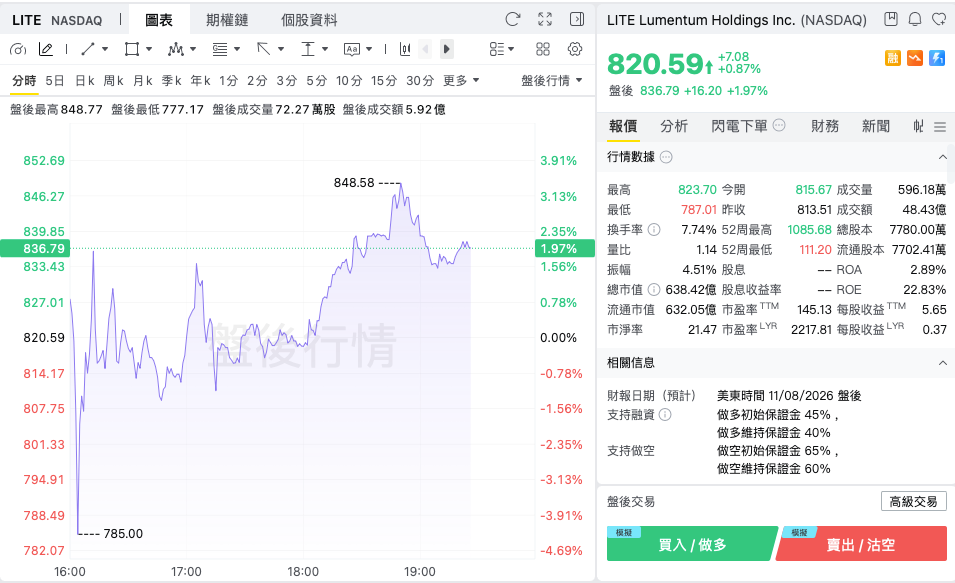Click the orange 融 margin badge
This screenshot has height=583, width=955.
[893, 58]
